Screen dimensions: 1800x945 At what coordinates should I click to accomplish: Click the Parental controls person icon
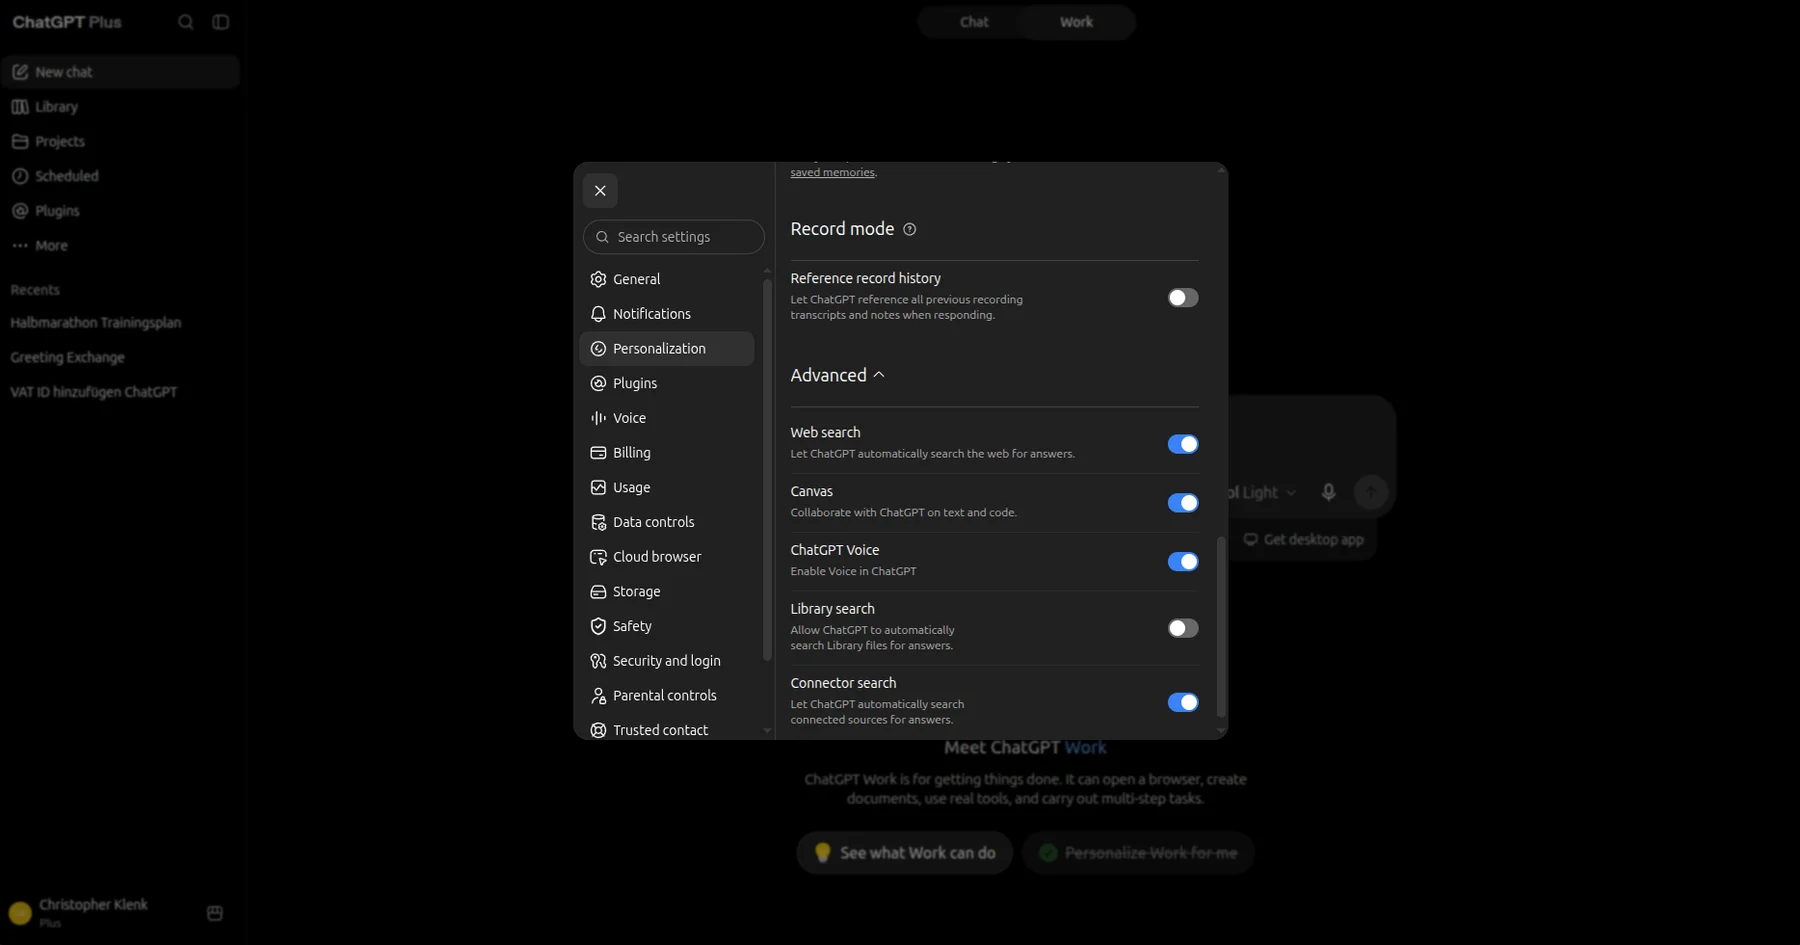(598, 696)
